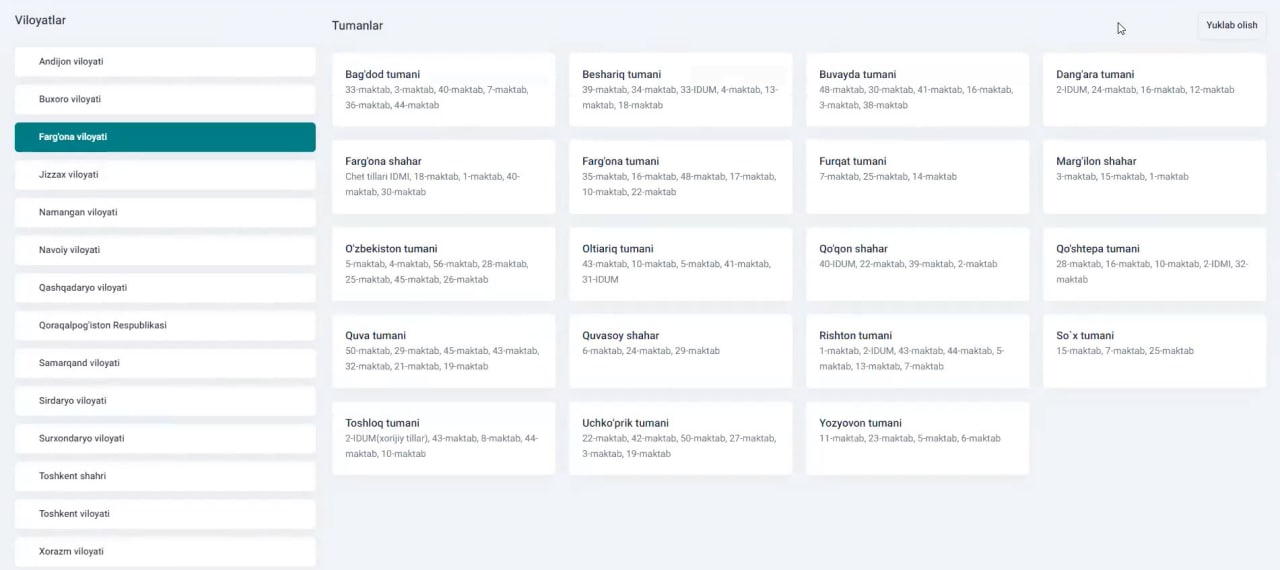The image size is (1280, 570).
Task: Open the Yozyovon tumani card
Action: tap(917, 438)
